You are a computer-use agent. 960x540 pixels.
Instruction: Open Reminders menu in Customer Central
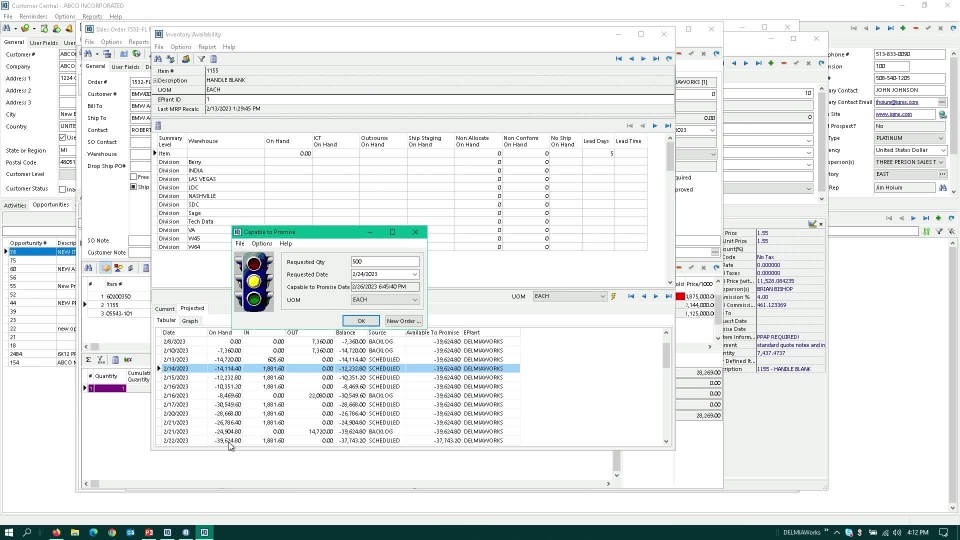point(33,17)
